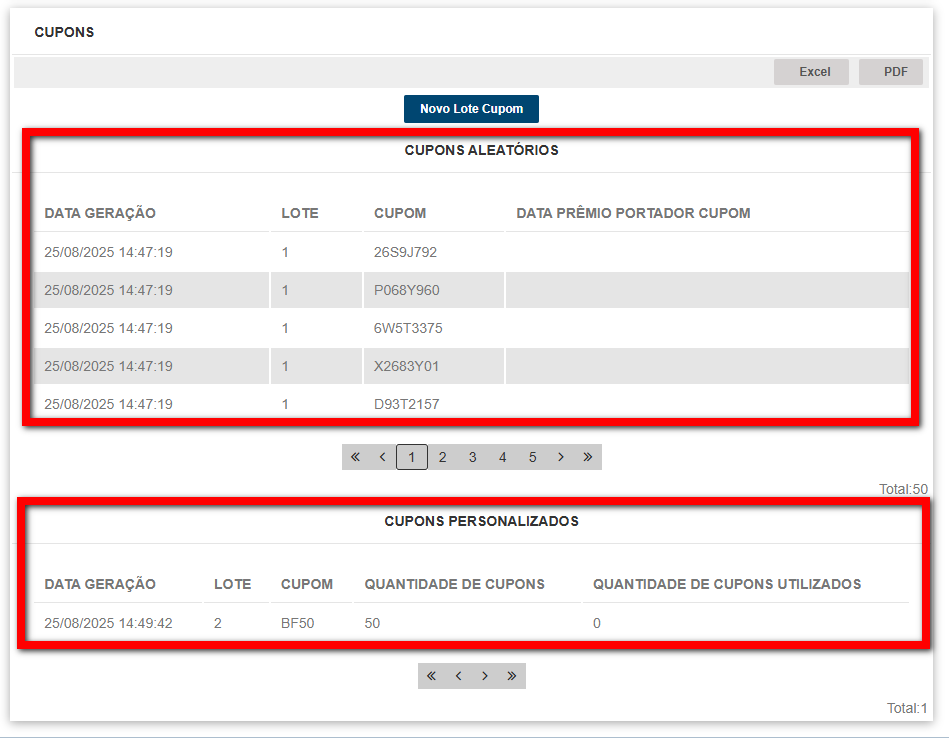Select the BF50 personalized coupon row
The width and height of the screenshot is (949, 738).
298,623
